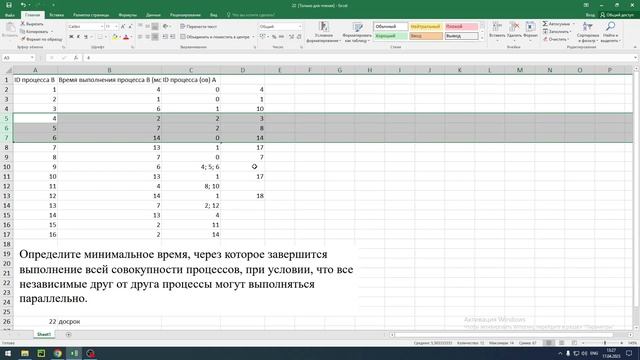The height and width of the screenshot is (360, 640).
Task: Decrease font size with the small A
Action: pos(130,27)
